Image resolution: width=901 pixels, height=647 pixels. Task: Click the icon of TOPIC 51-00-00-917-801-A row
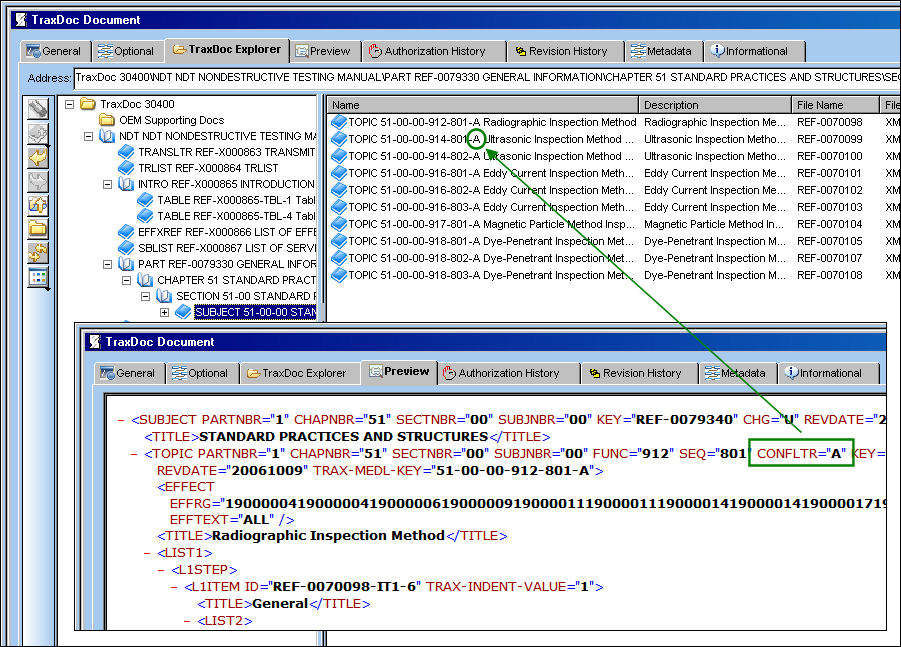coord(339,224)
